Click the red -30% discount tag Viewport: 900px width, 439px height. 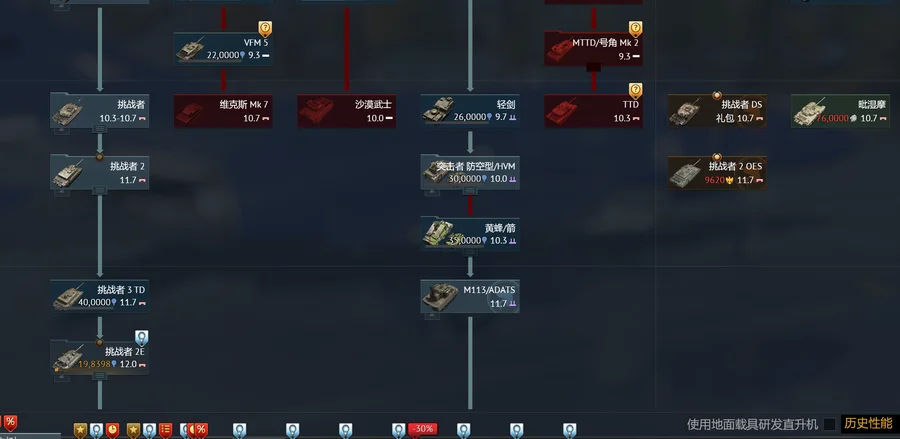pos(423,429)
